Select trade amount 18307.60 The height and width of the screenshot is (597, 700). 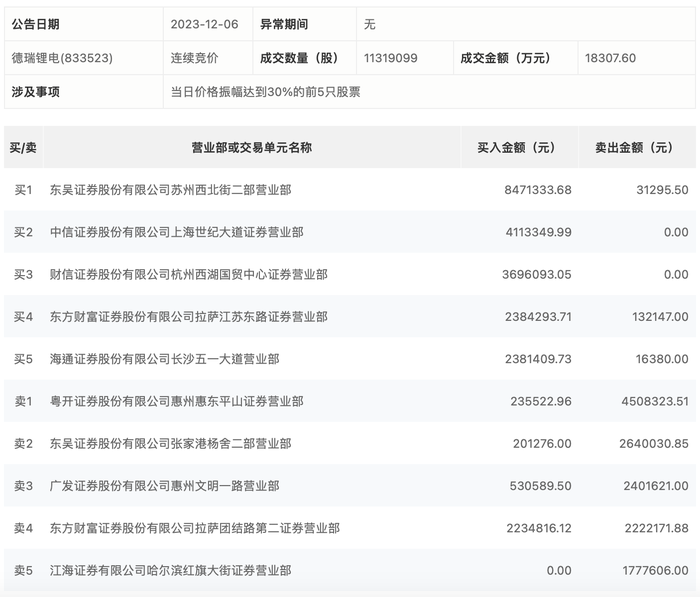coord(610,58)
